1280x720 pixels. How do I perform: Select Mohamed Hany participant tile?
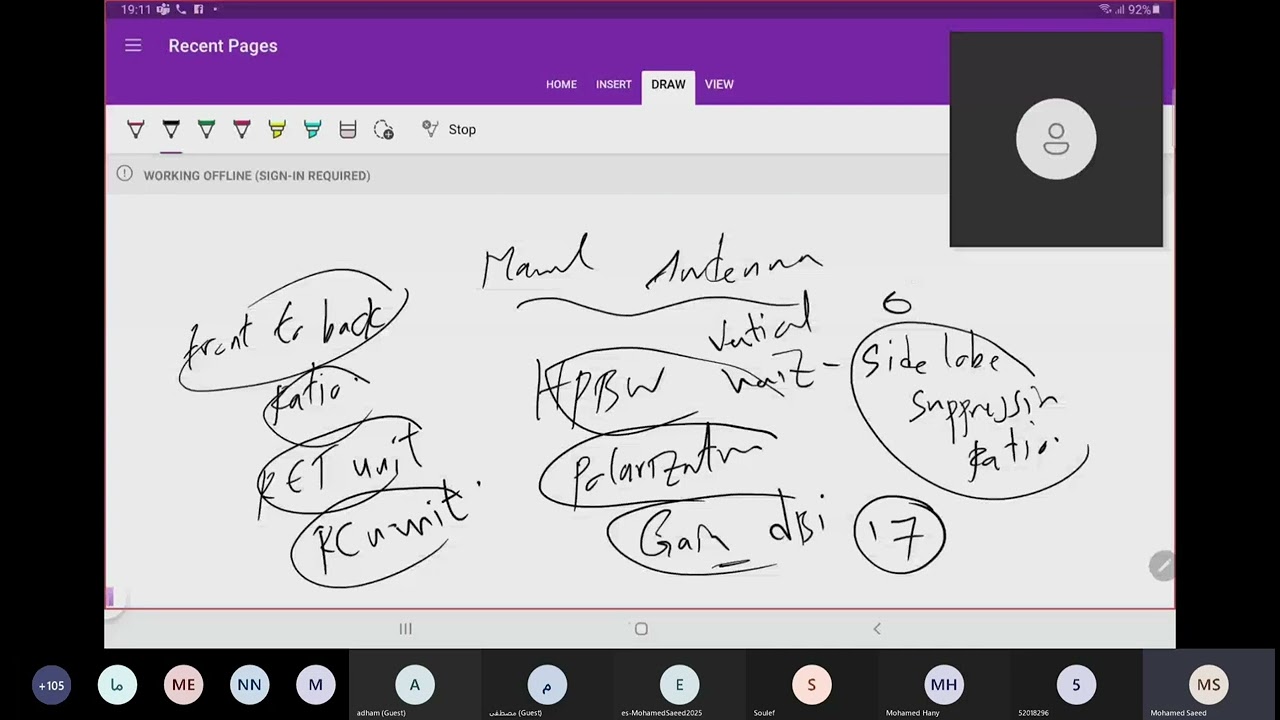click(944, 685)
